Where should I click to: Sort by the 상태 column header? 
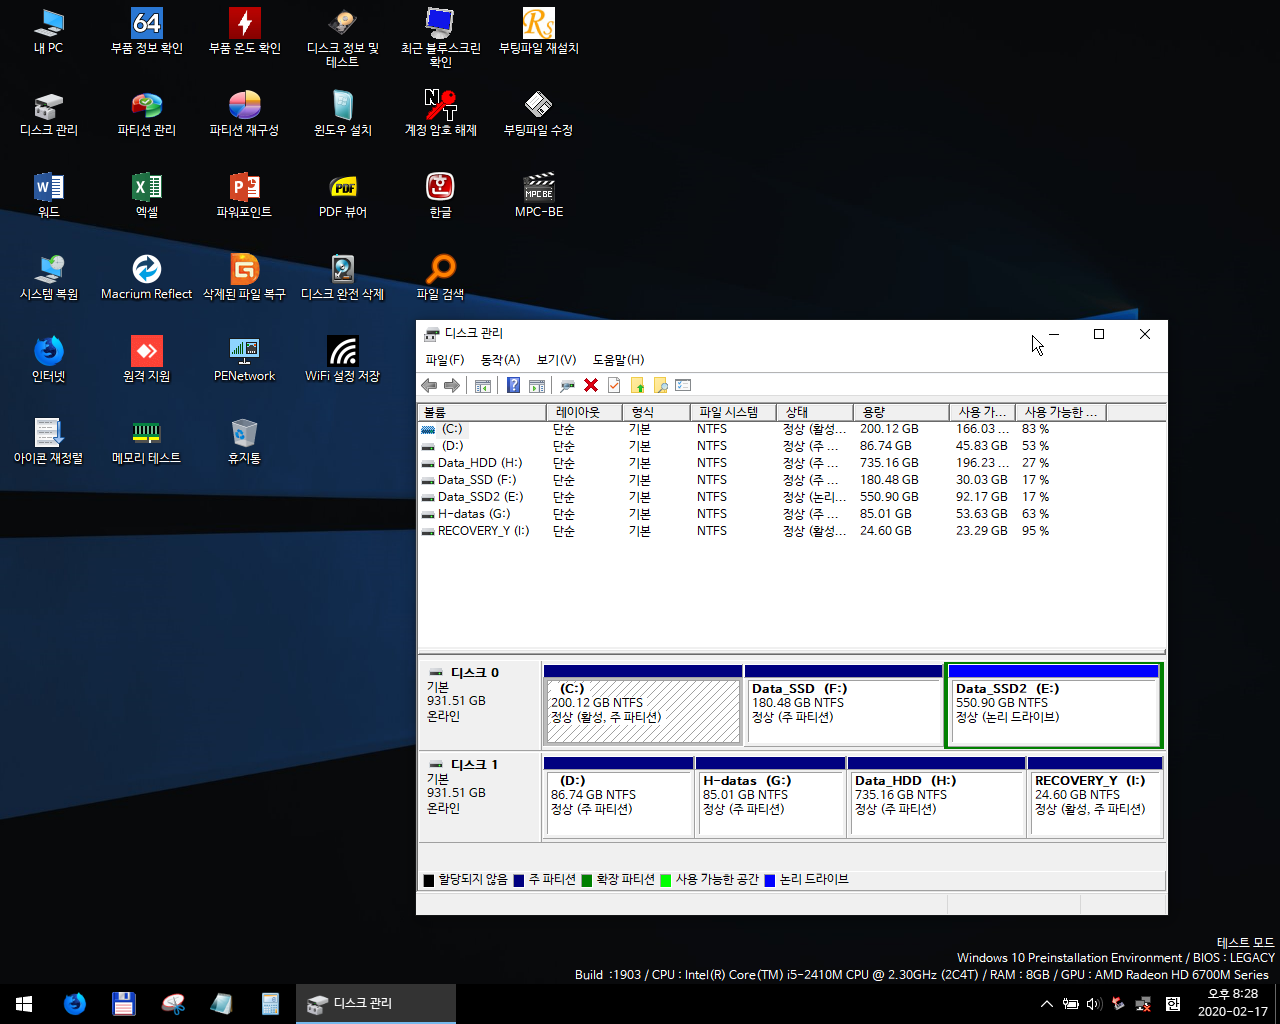click(x=815, y=412)
